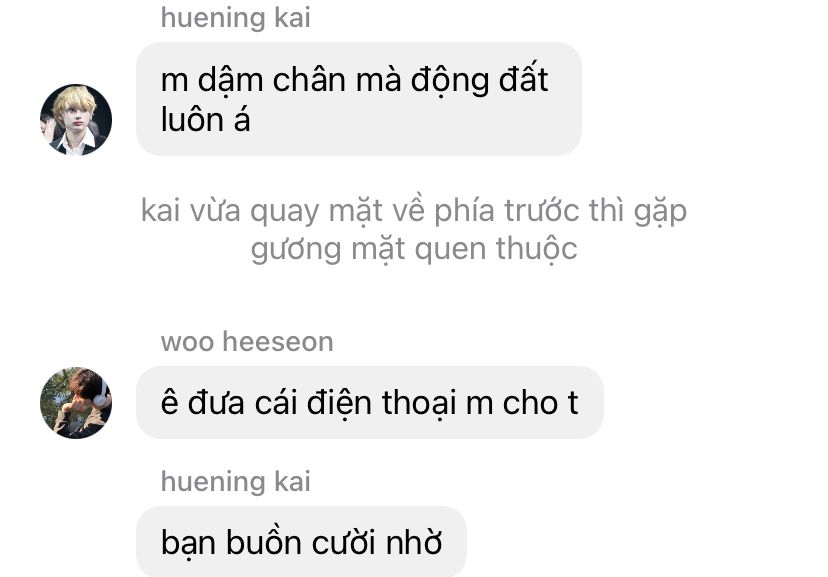Image resolution: width=828 pixels, height=577 pixels.
Task: Click the words 'dậm chân' in first message
Action: tap(272, 80)
